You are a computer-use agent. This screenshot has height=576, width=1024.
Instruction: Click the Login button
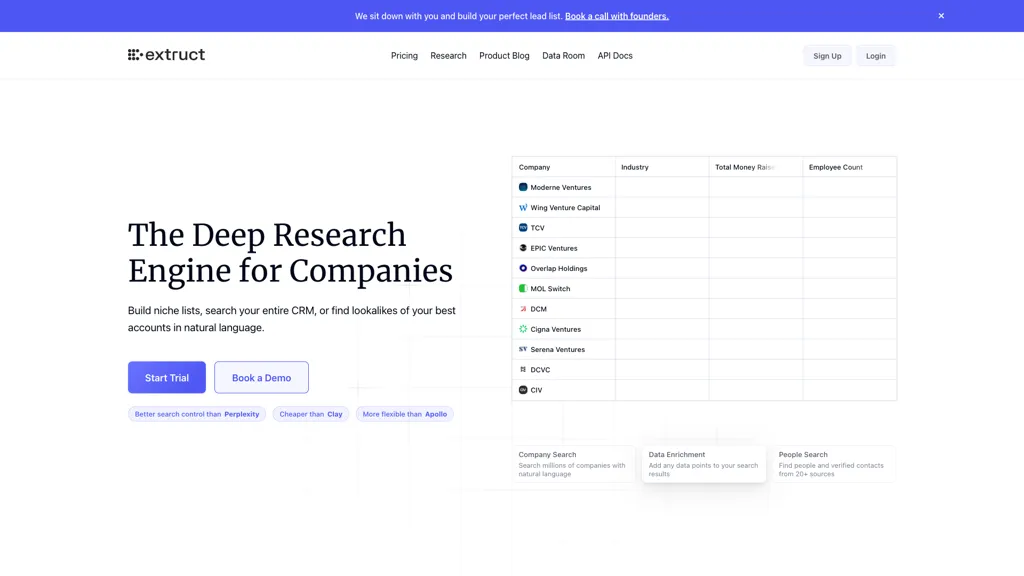[x=875, y=56]
